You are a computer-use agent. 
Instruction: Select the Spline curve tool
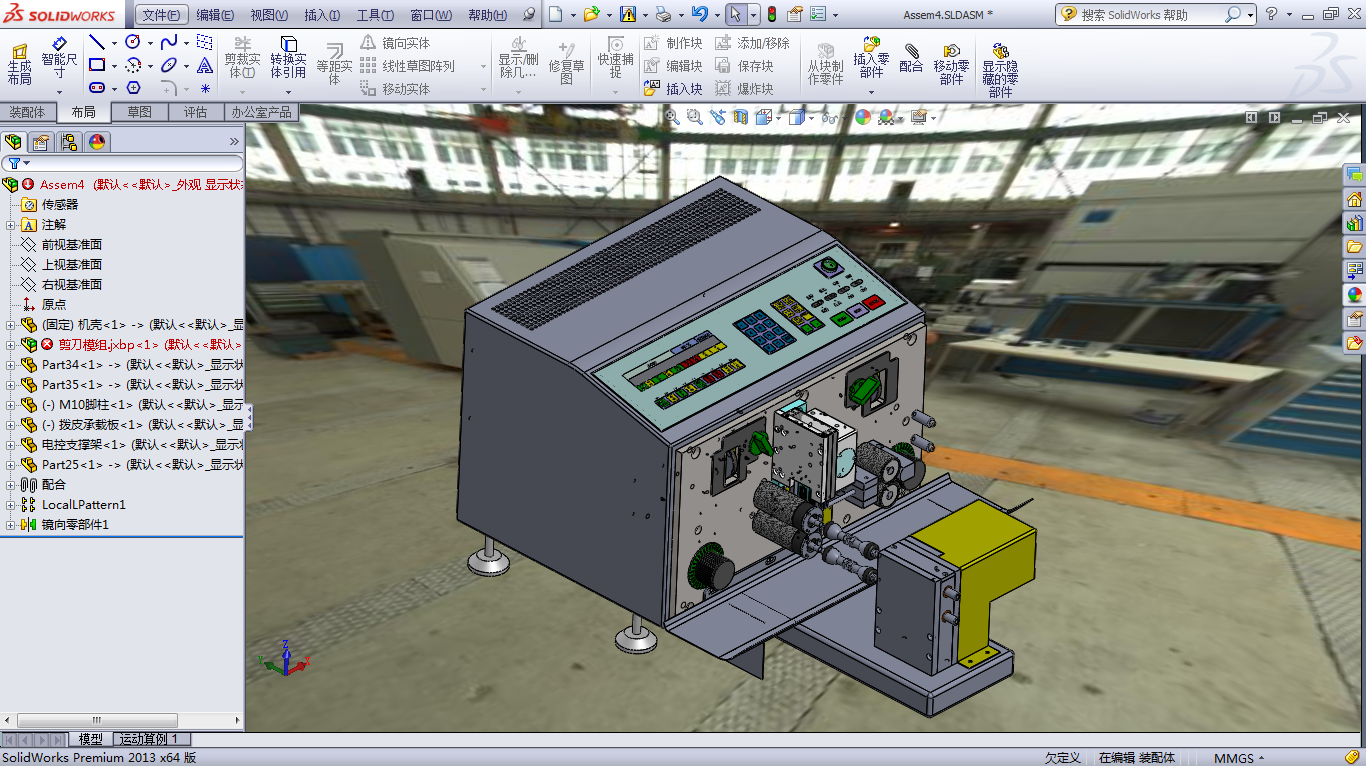pos(168,42)
